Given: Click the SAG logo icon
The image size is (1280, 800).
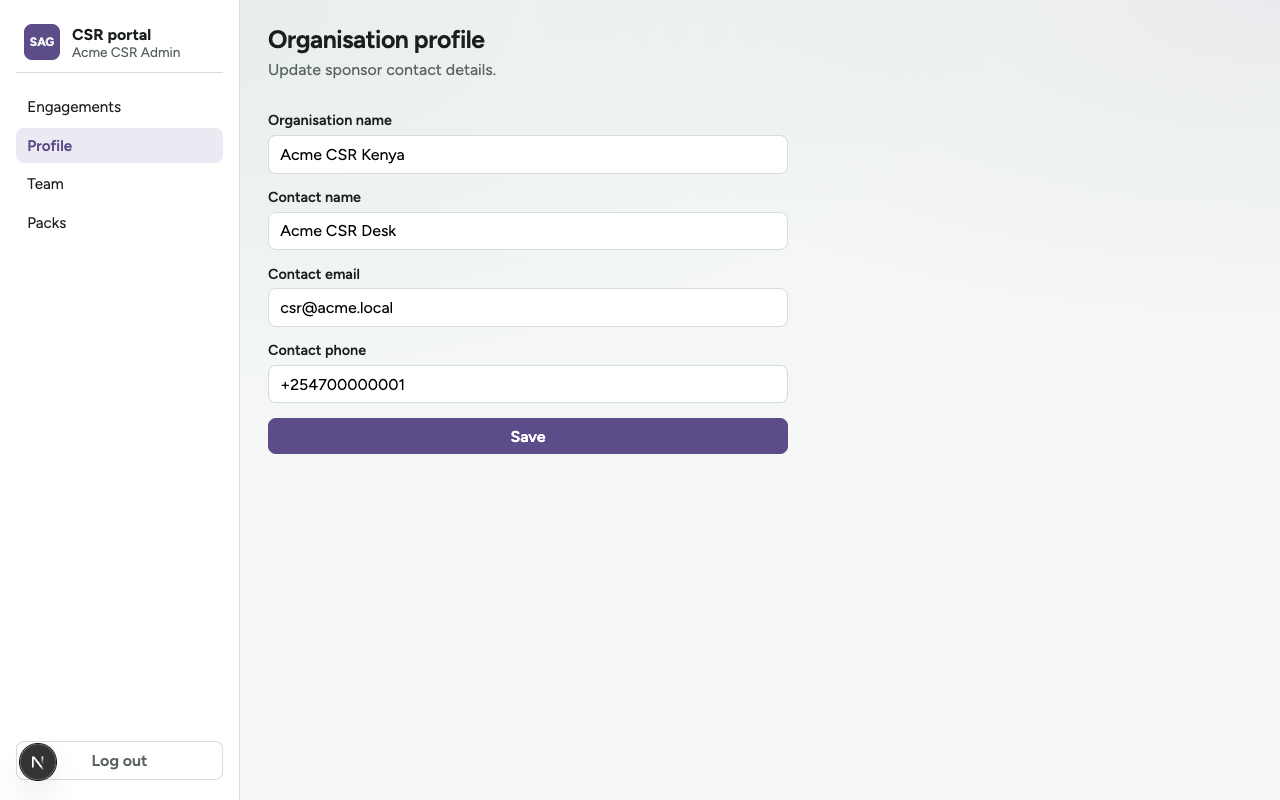Looking at the screenshot, I should coord(42,42).
